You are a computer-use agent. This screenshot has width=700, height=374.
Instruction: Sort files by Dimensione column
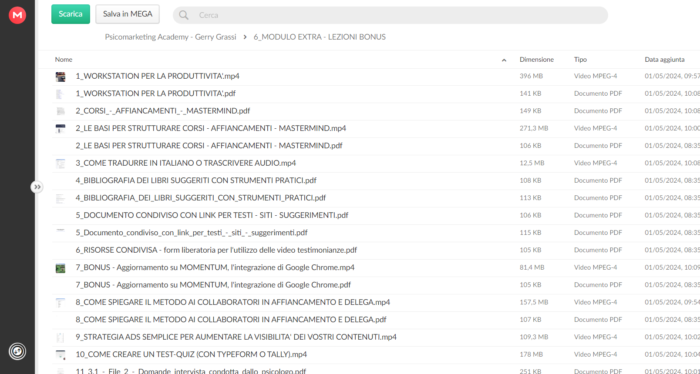click(537, 59)
